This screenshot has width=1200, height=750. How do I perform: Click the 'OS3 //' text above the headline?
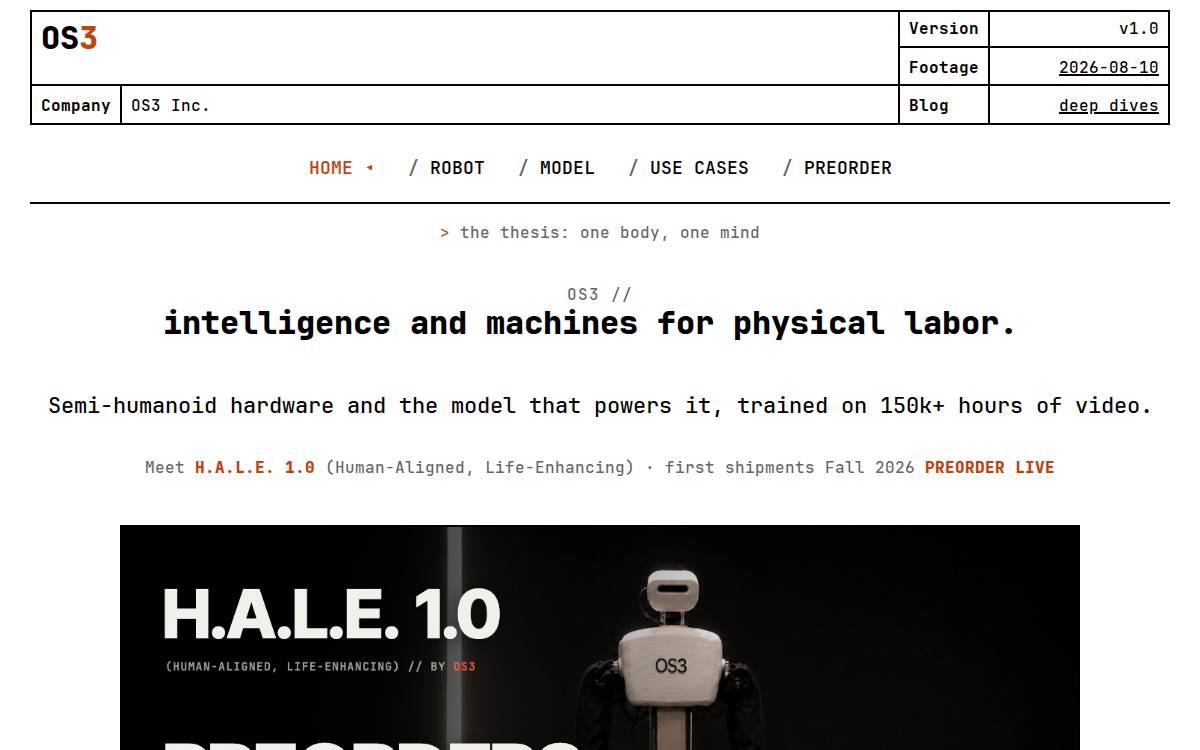tap(599, 294)
